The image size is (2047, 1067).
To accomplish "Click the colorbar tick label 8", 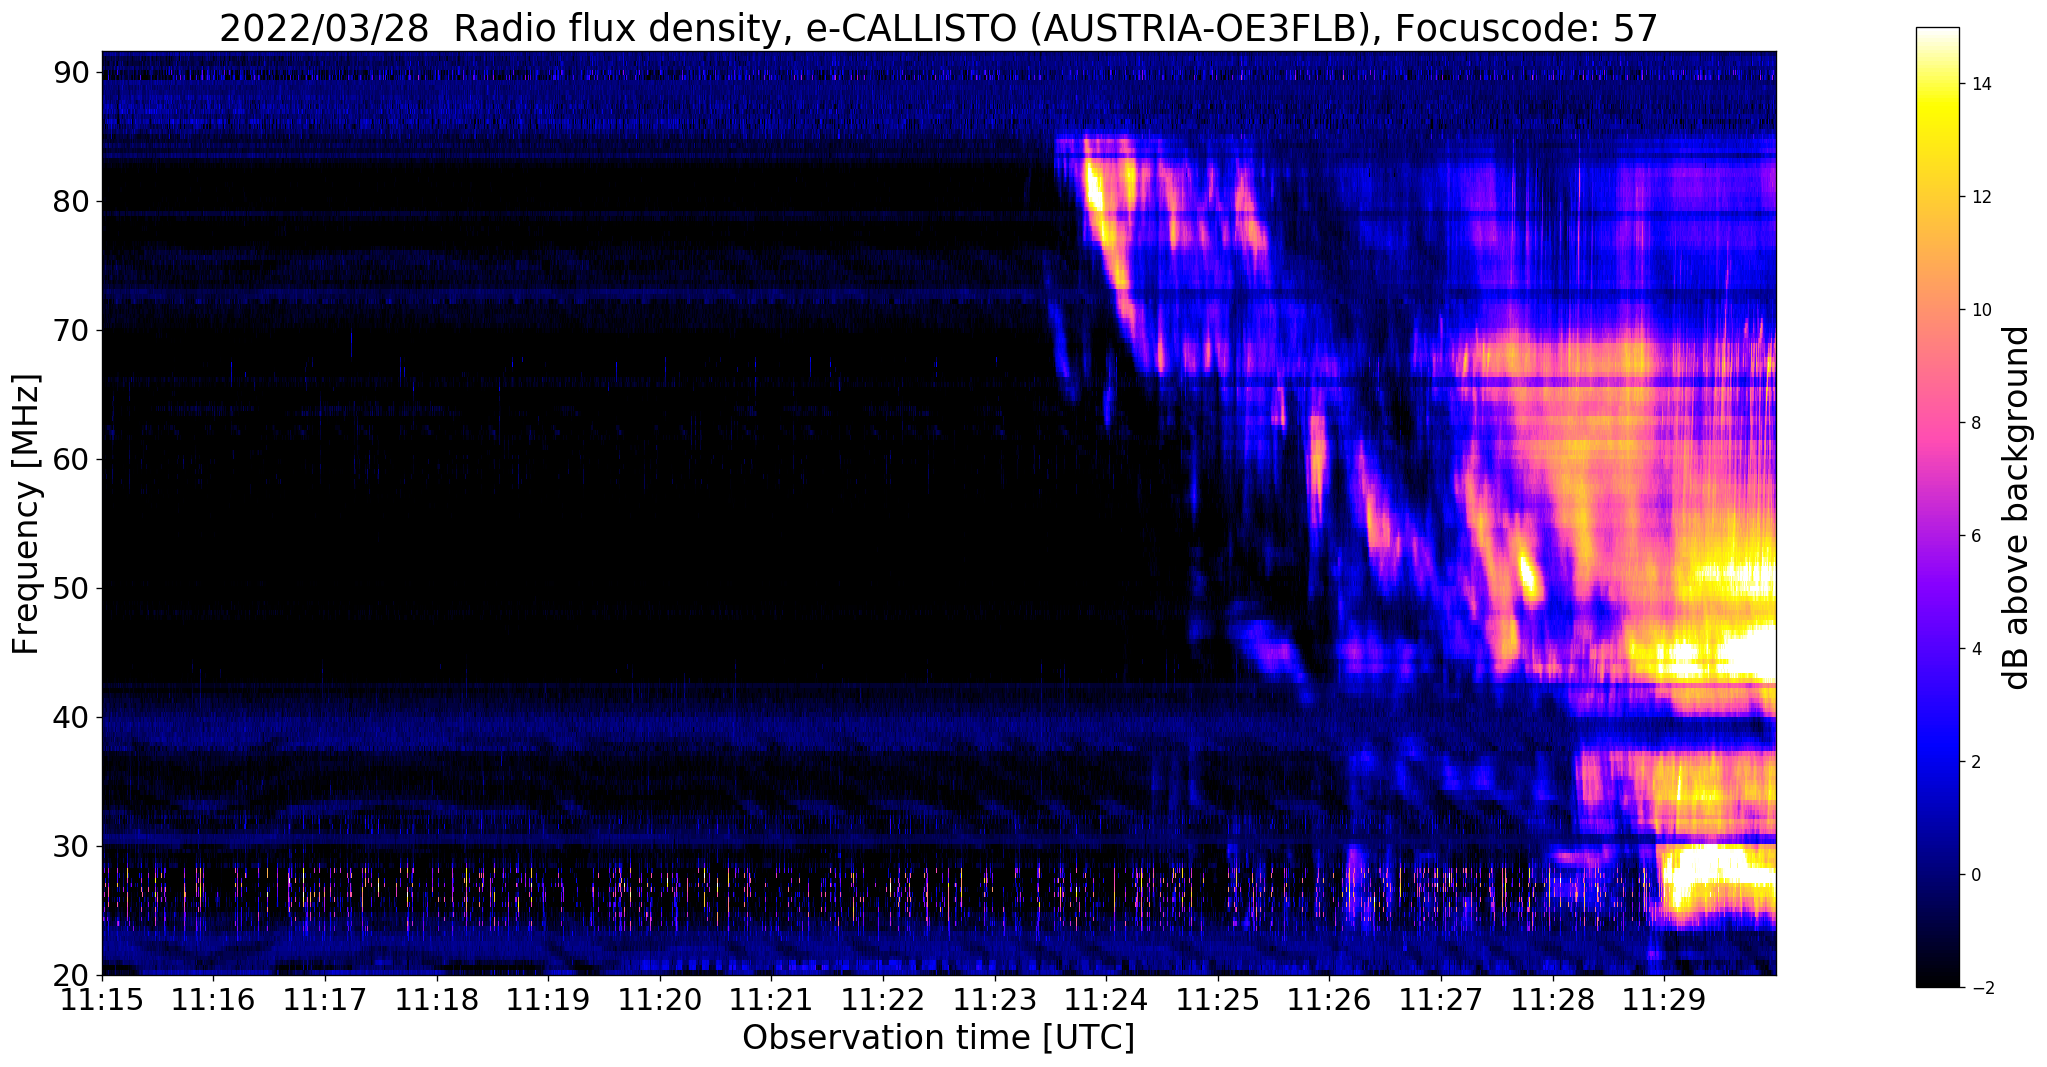I will pos(1976,423).
